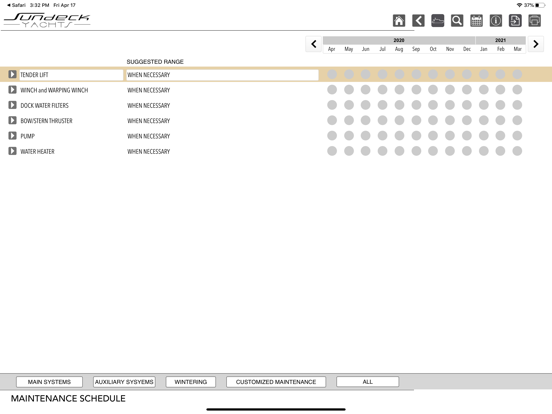
Task: Tap the Wi-Fi status icon
Action: (519, 5)
